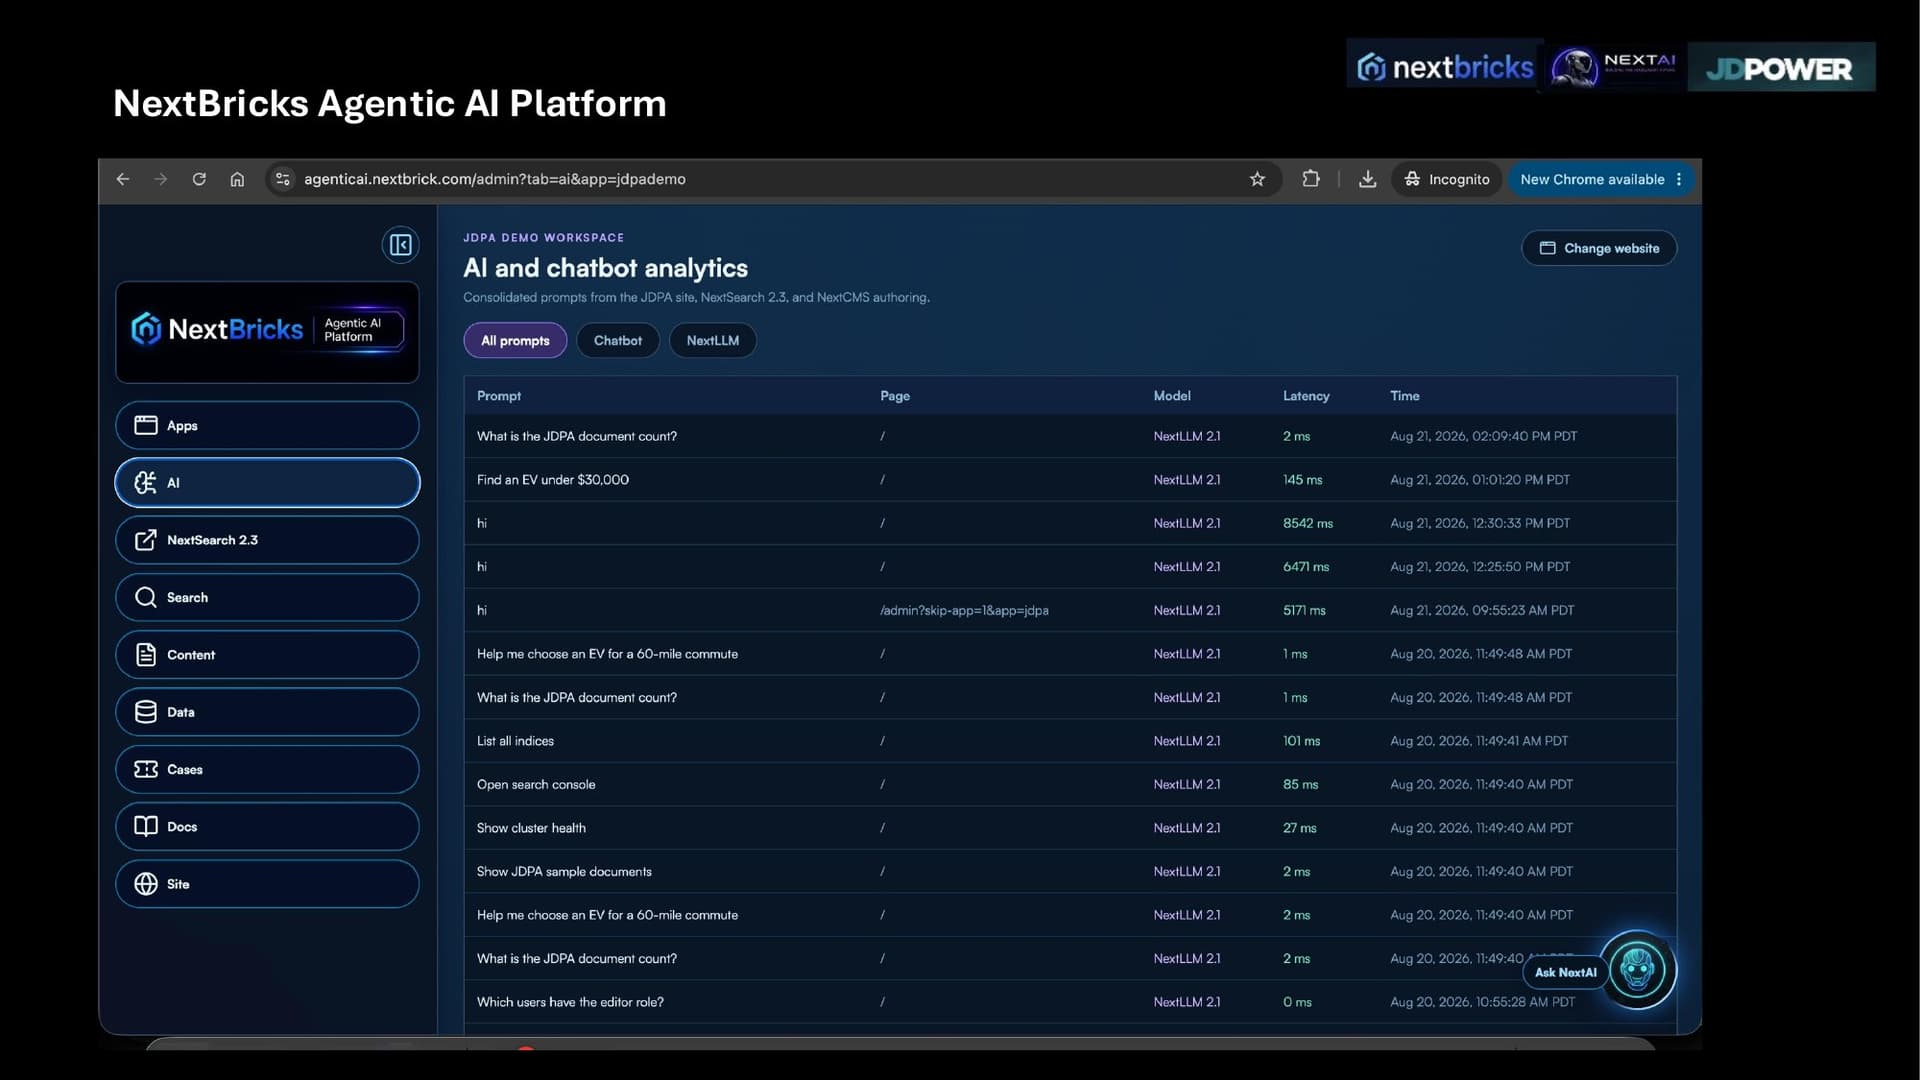Click the 8542 ms latency value

(1308, 524)
